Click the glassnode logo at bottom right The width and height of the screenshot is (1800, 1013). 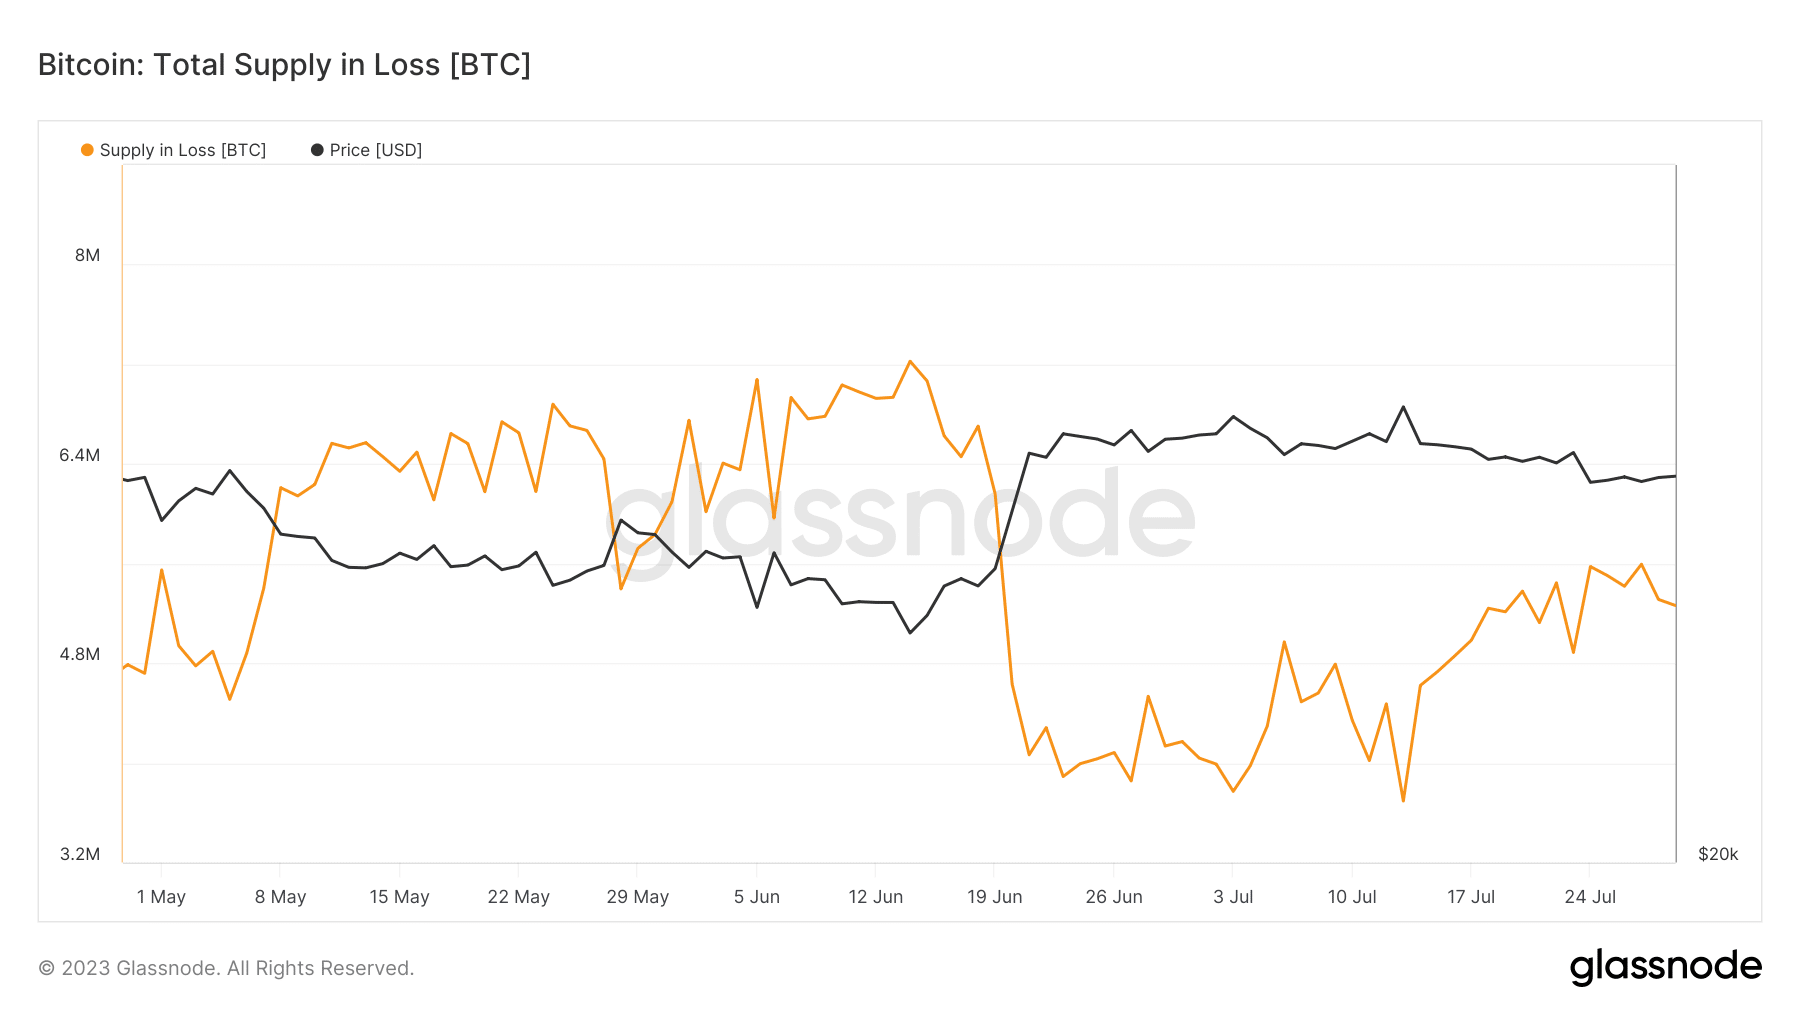pyautogui.click(x=1665, y=966)
